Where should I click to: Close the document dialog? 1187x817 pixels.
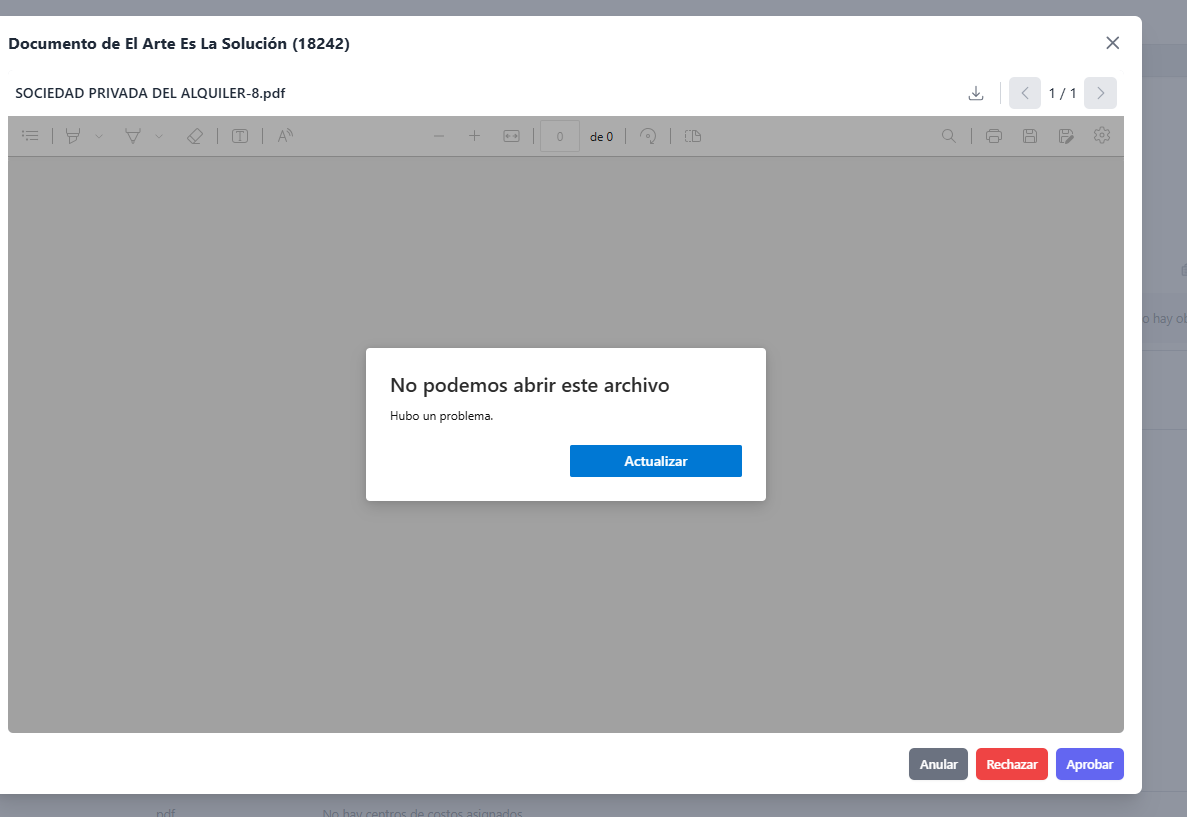(x=1112, y=43)
